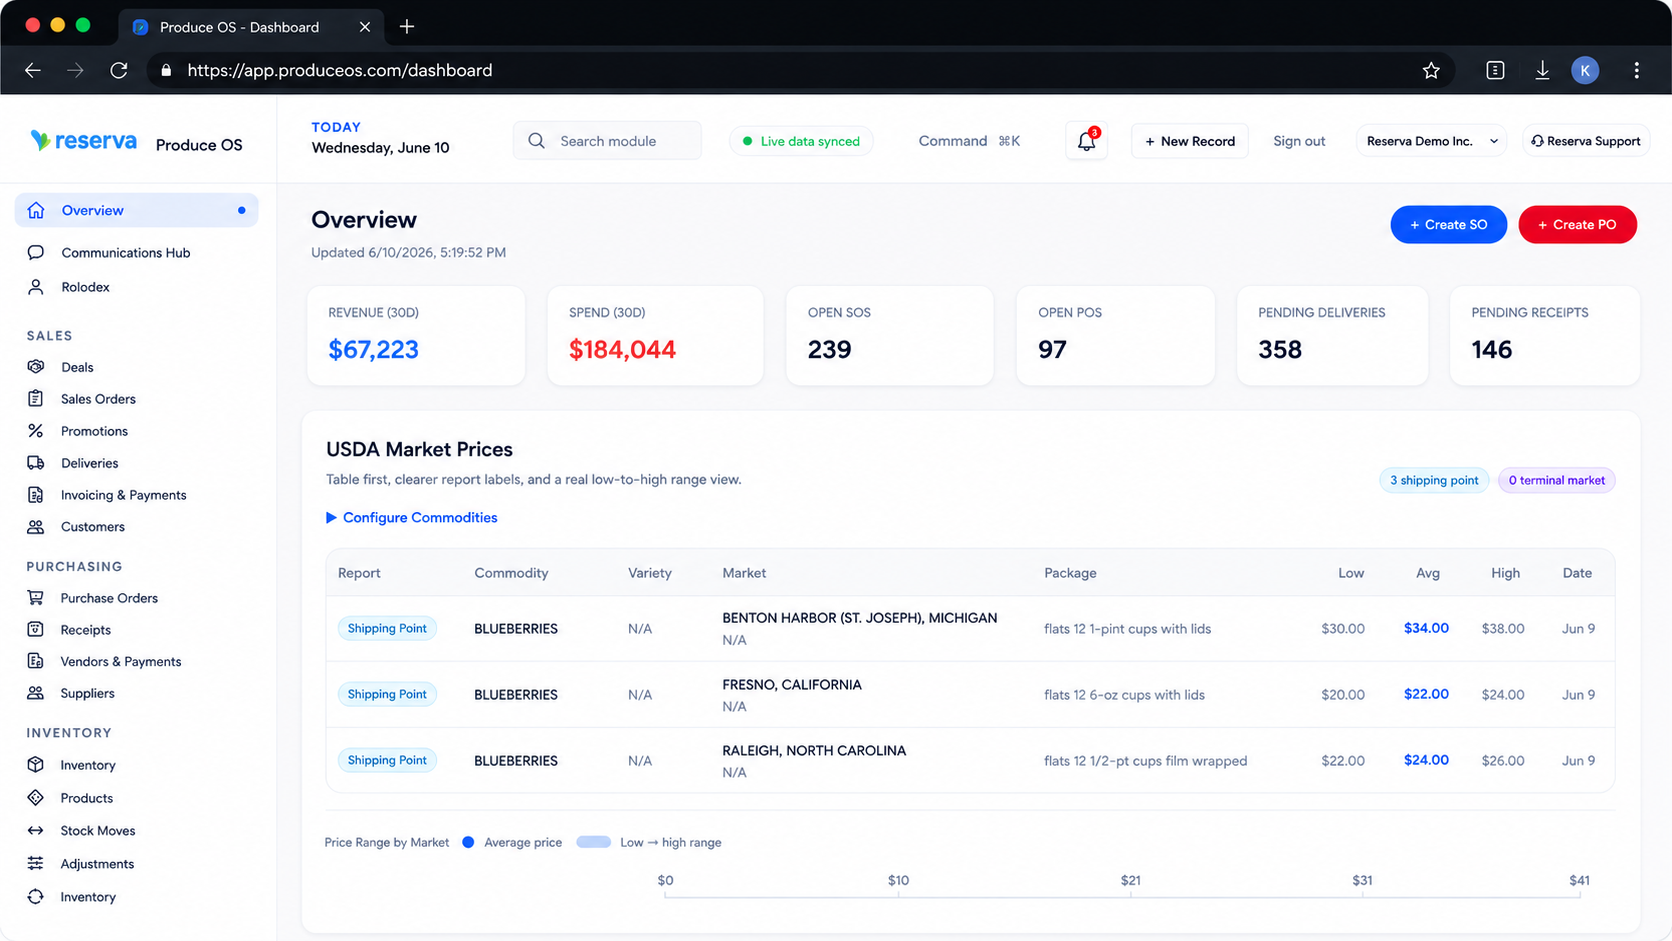Click the 0 terminal market badge
Screen dimensions: 1672x941
pyautogui.click(x=1556, y=480)
